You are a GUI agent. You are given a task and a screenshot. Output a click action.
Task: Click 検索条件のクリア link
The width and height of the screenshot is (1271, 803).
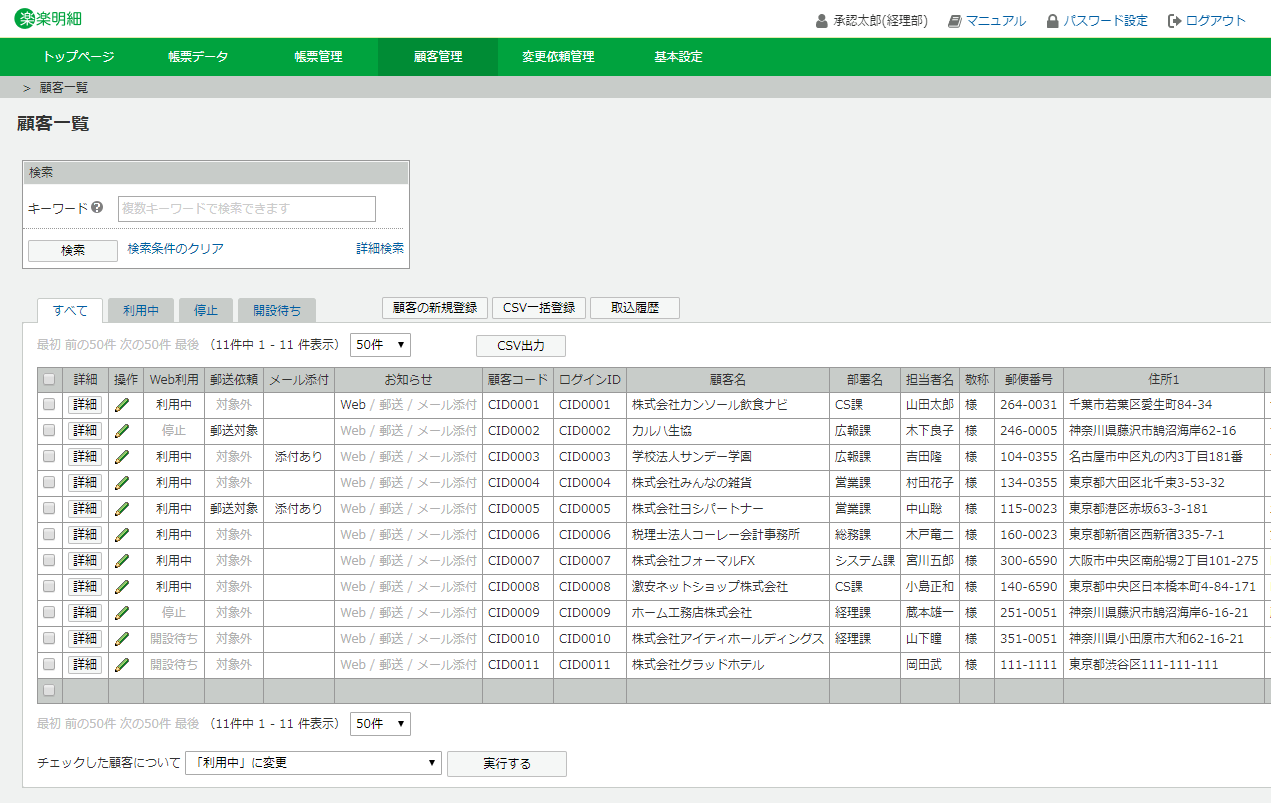tap(175, 249)
